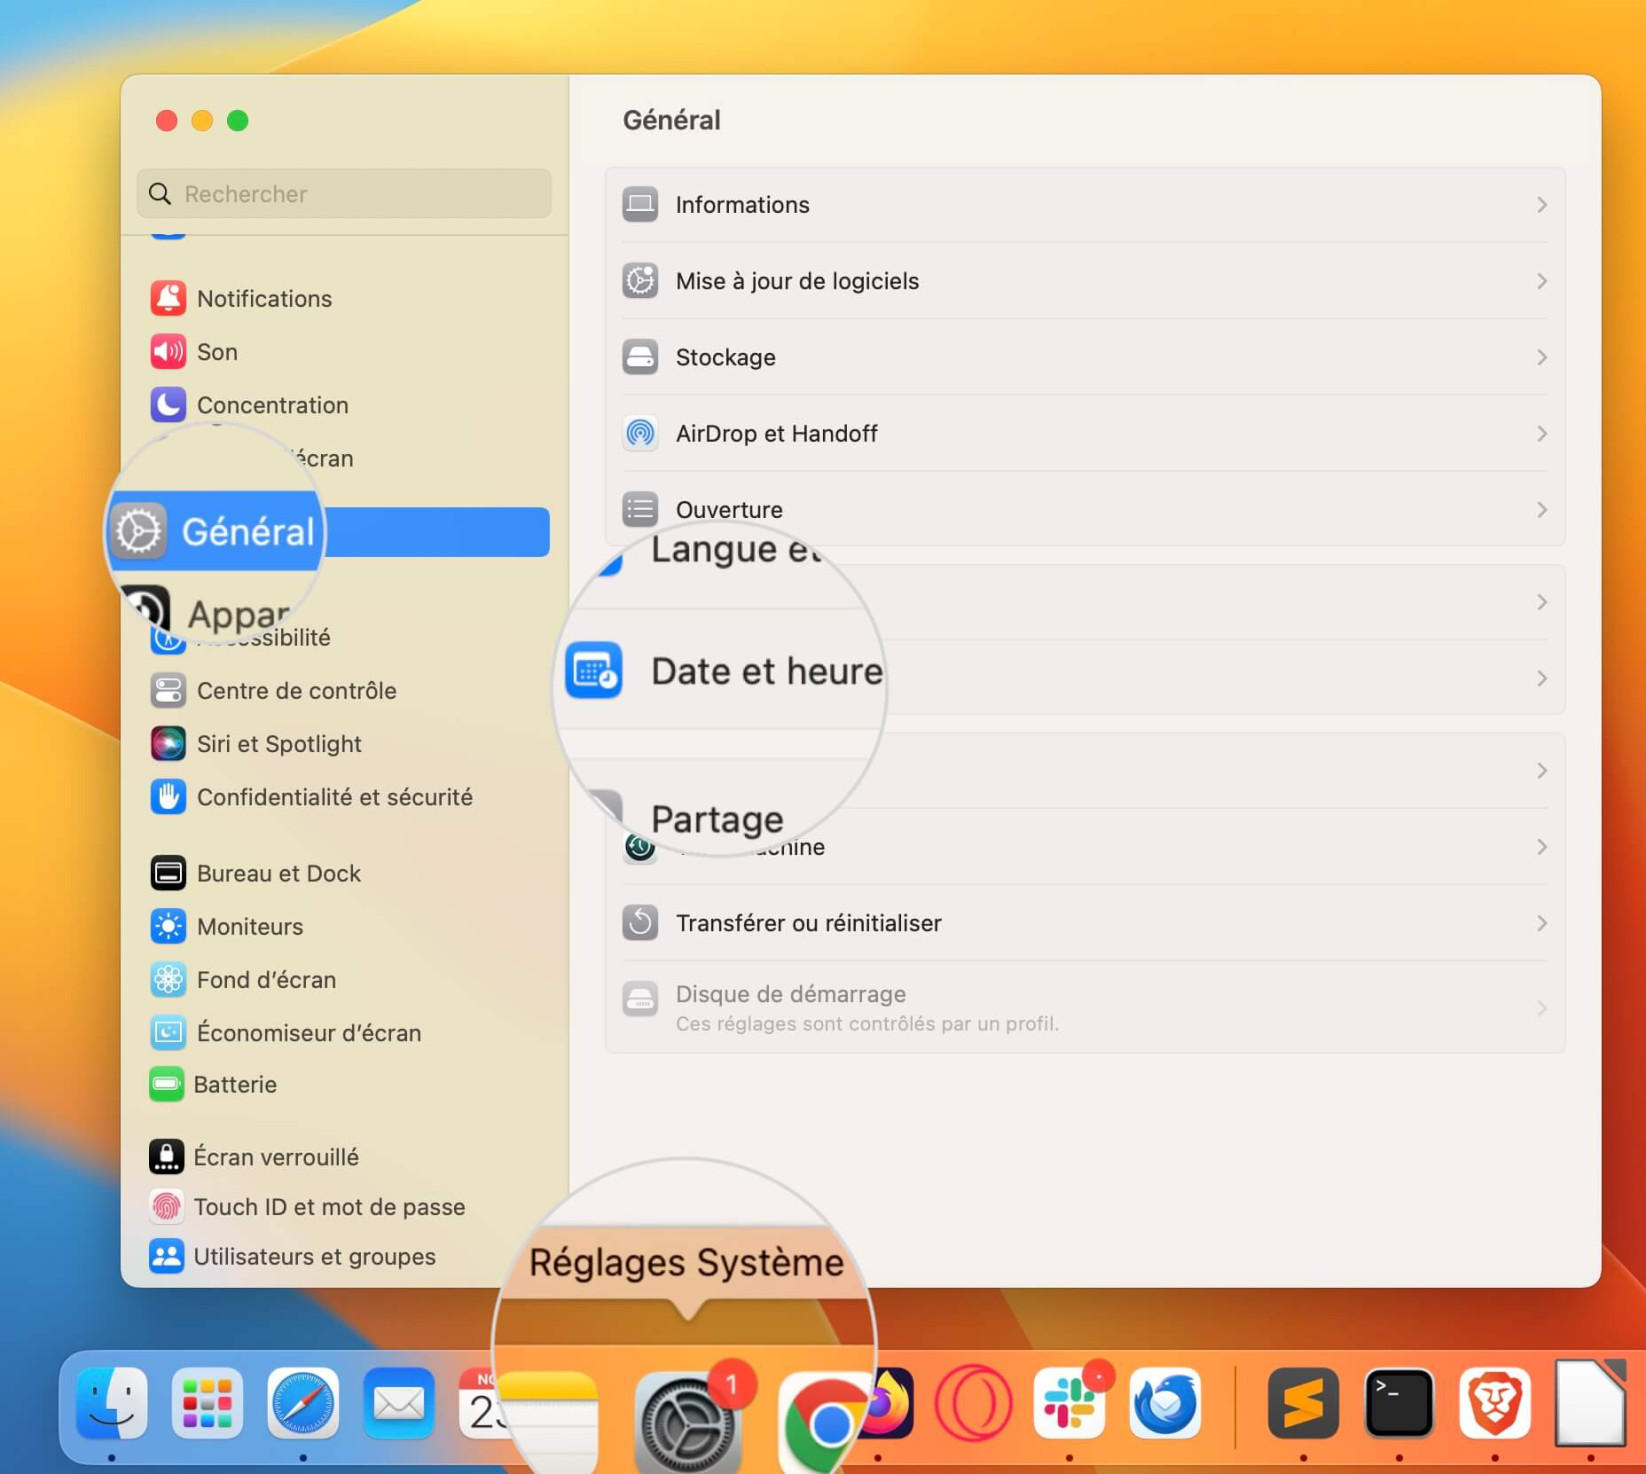Open Slack from the Dock
This screenshot has height=1474, width=1646.
pyautogui.click(x=1069, y=1402)
